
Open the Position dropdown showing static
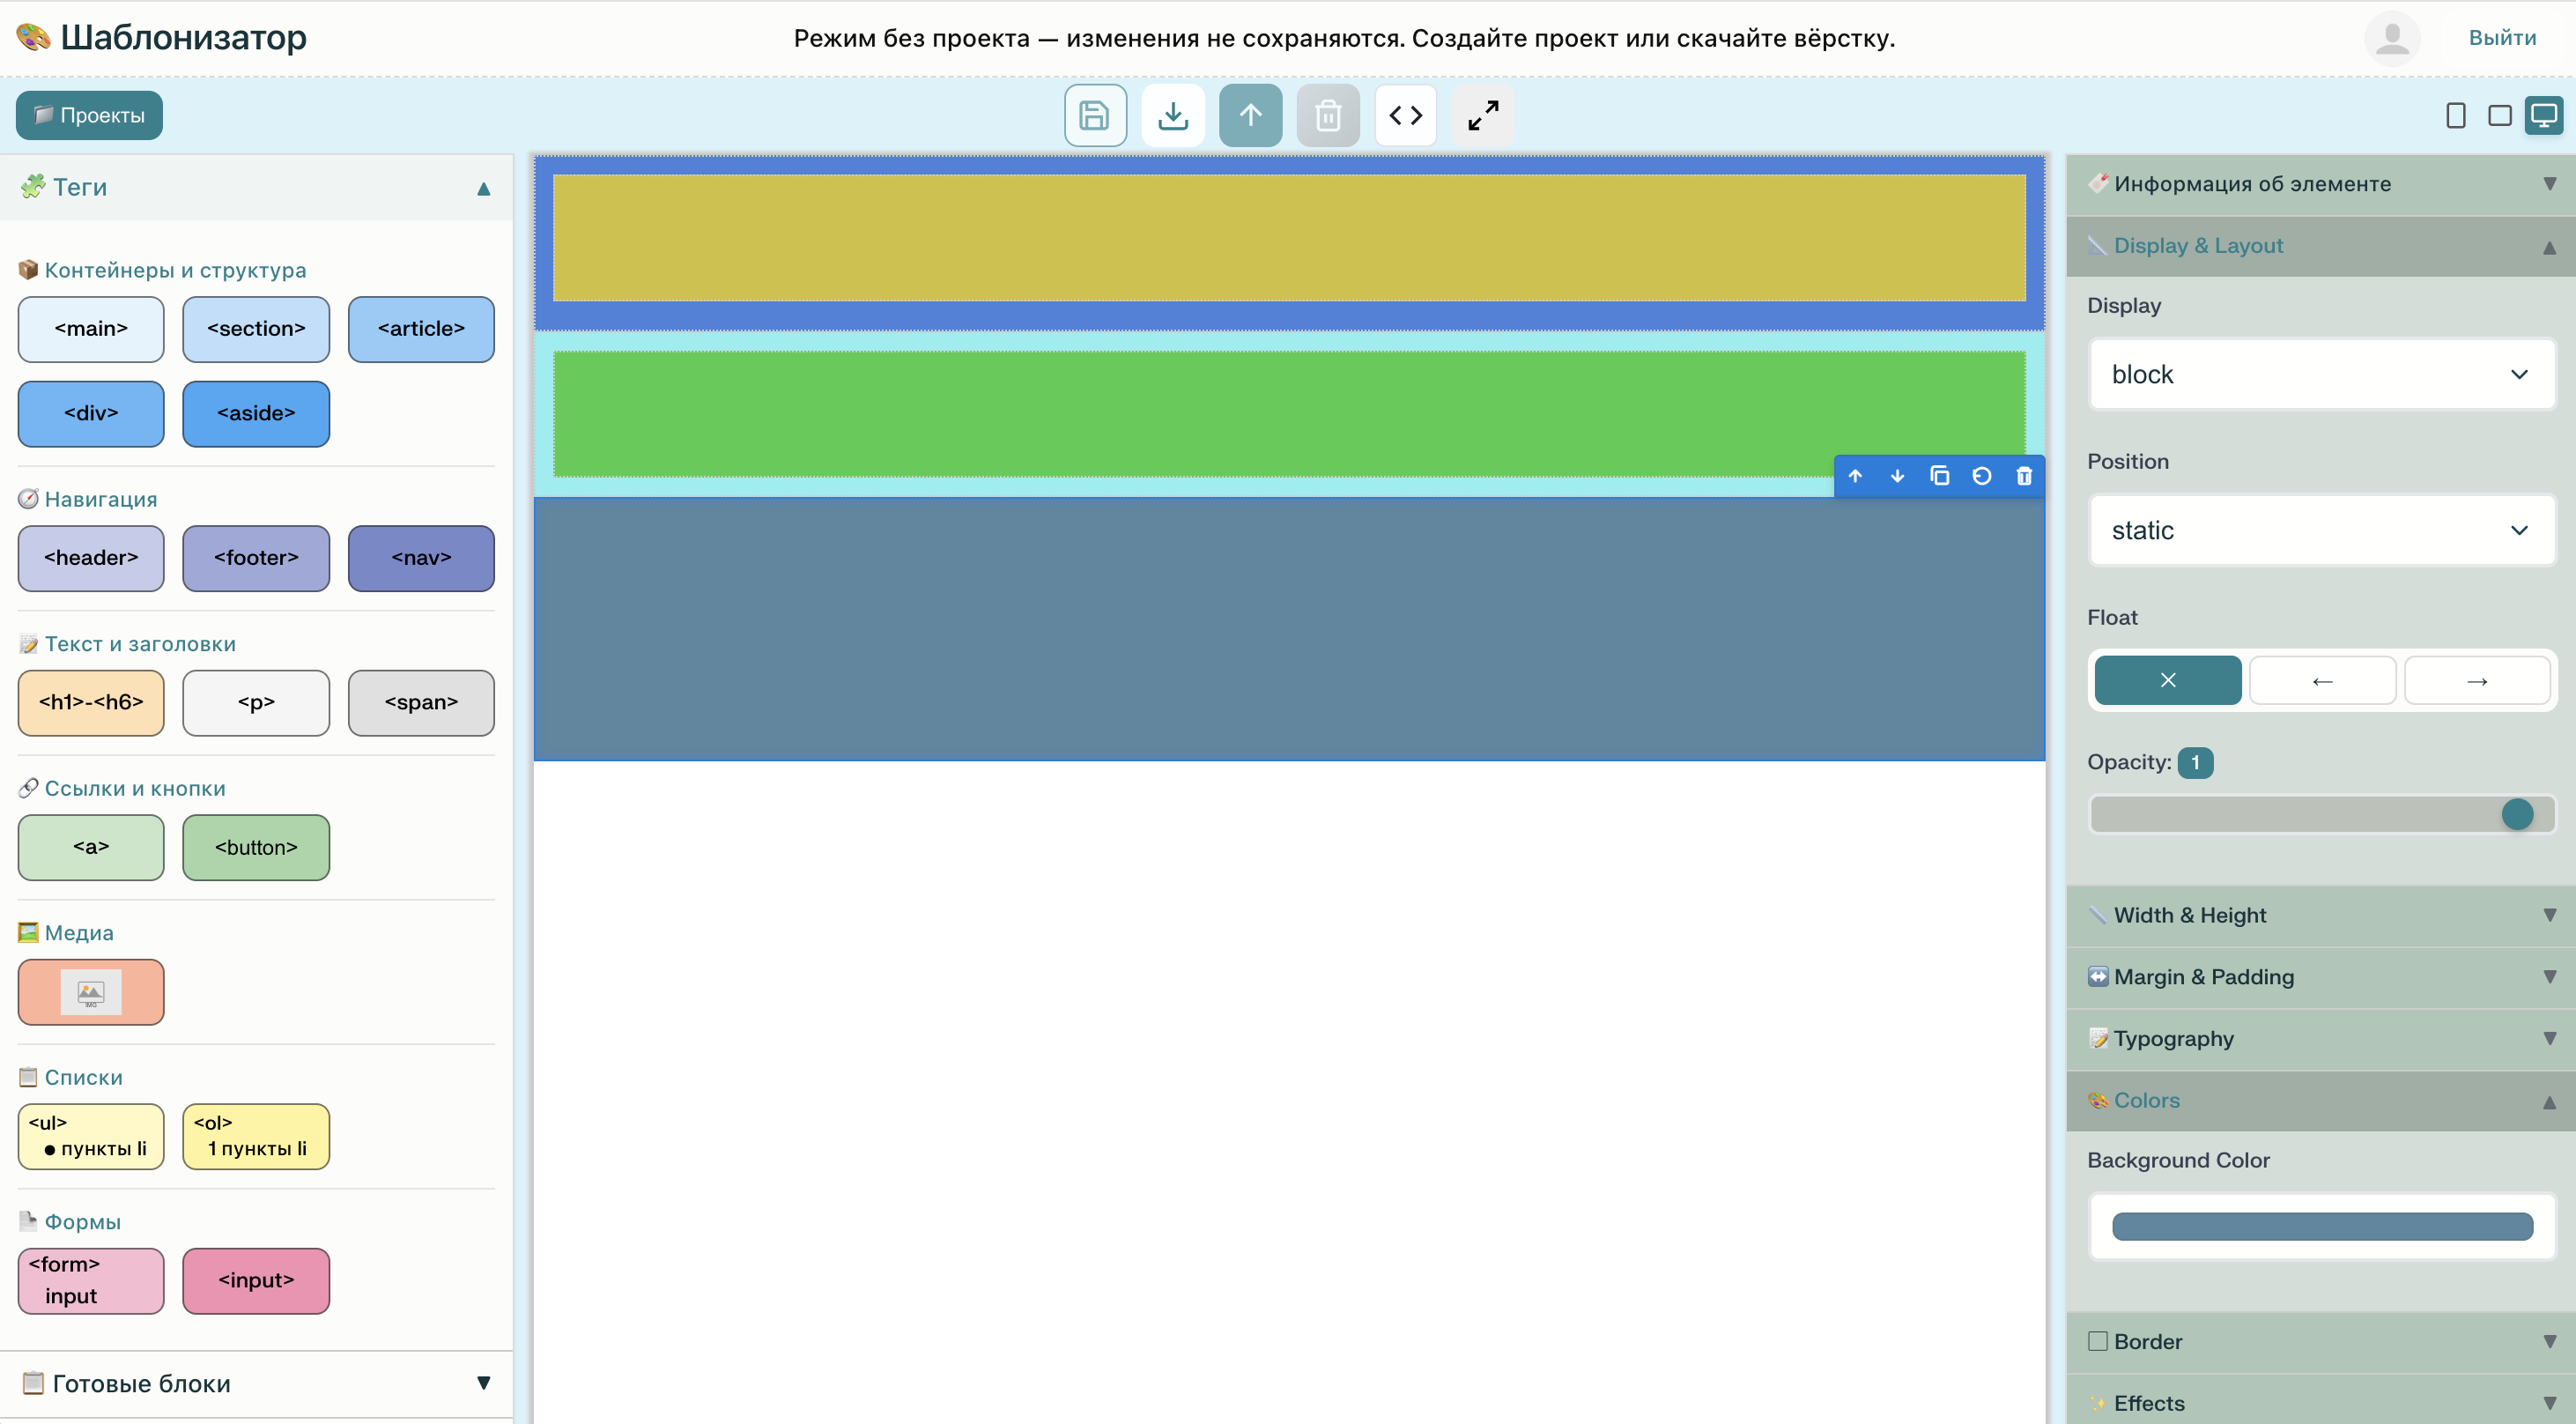point(2321,530)
